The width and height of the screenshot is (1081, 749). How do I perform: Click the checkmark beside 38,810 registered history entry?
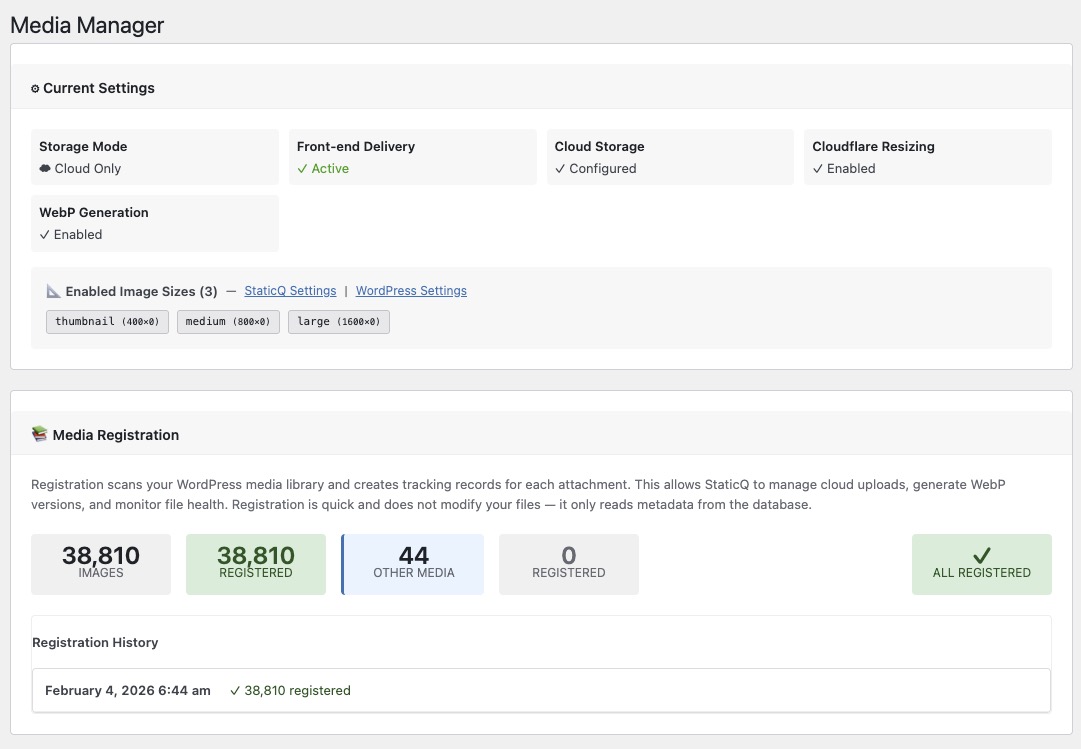point(235,690)
